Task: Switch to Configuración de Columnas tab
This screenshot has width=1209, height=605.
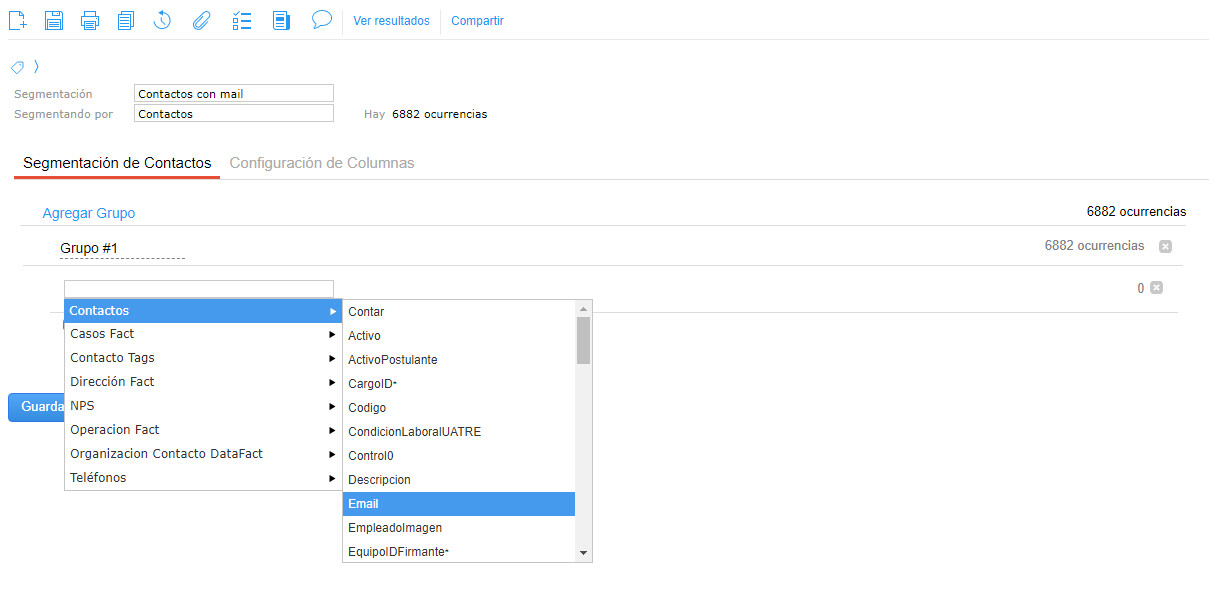Action: point(322,163)
